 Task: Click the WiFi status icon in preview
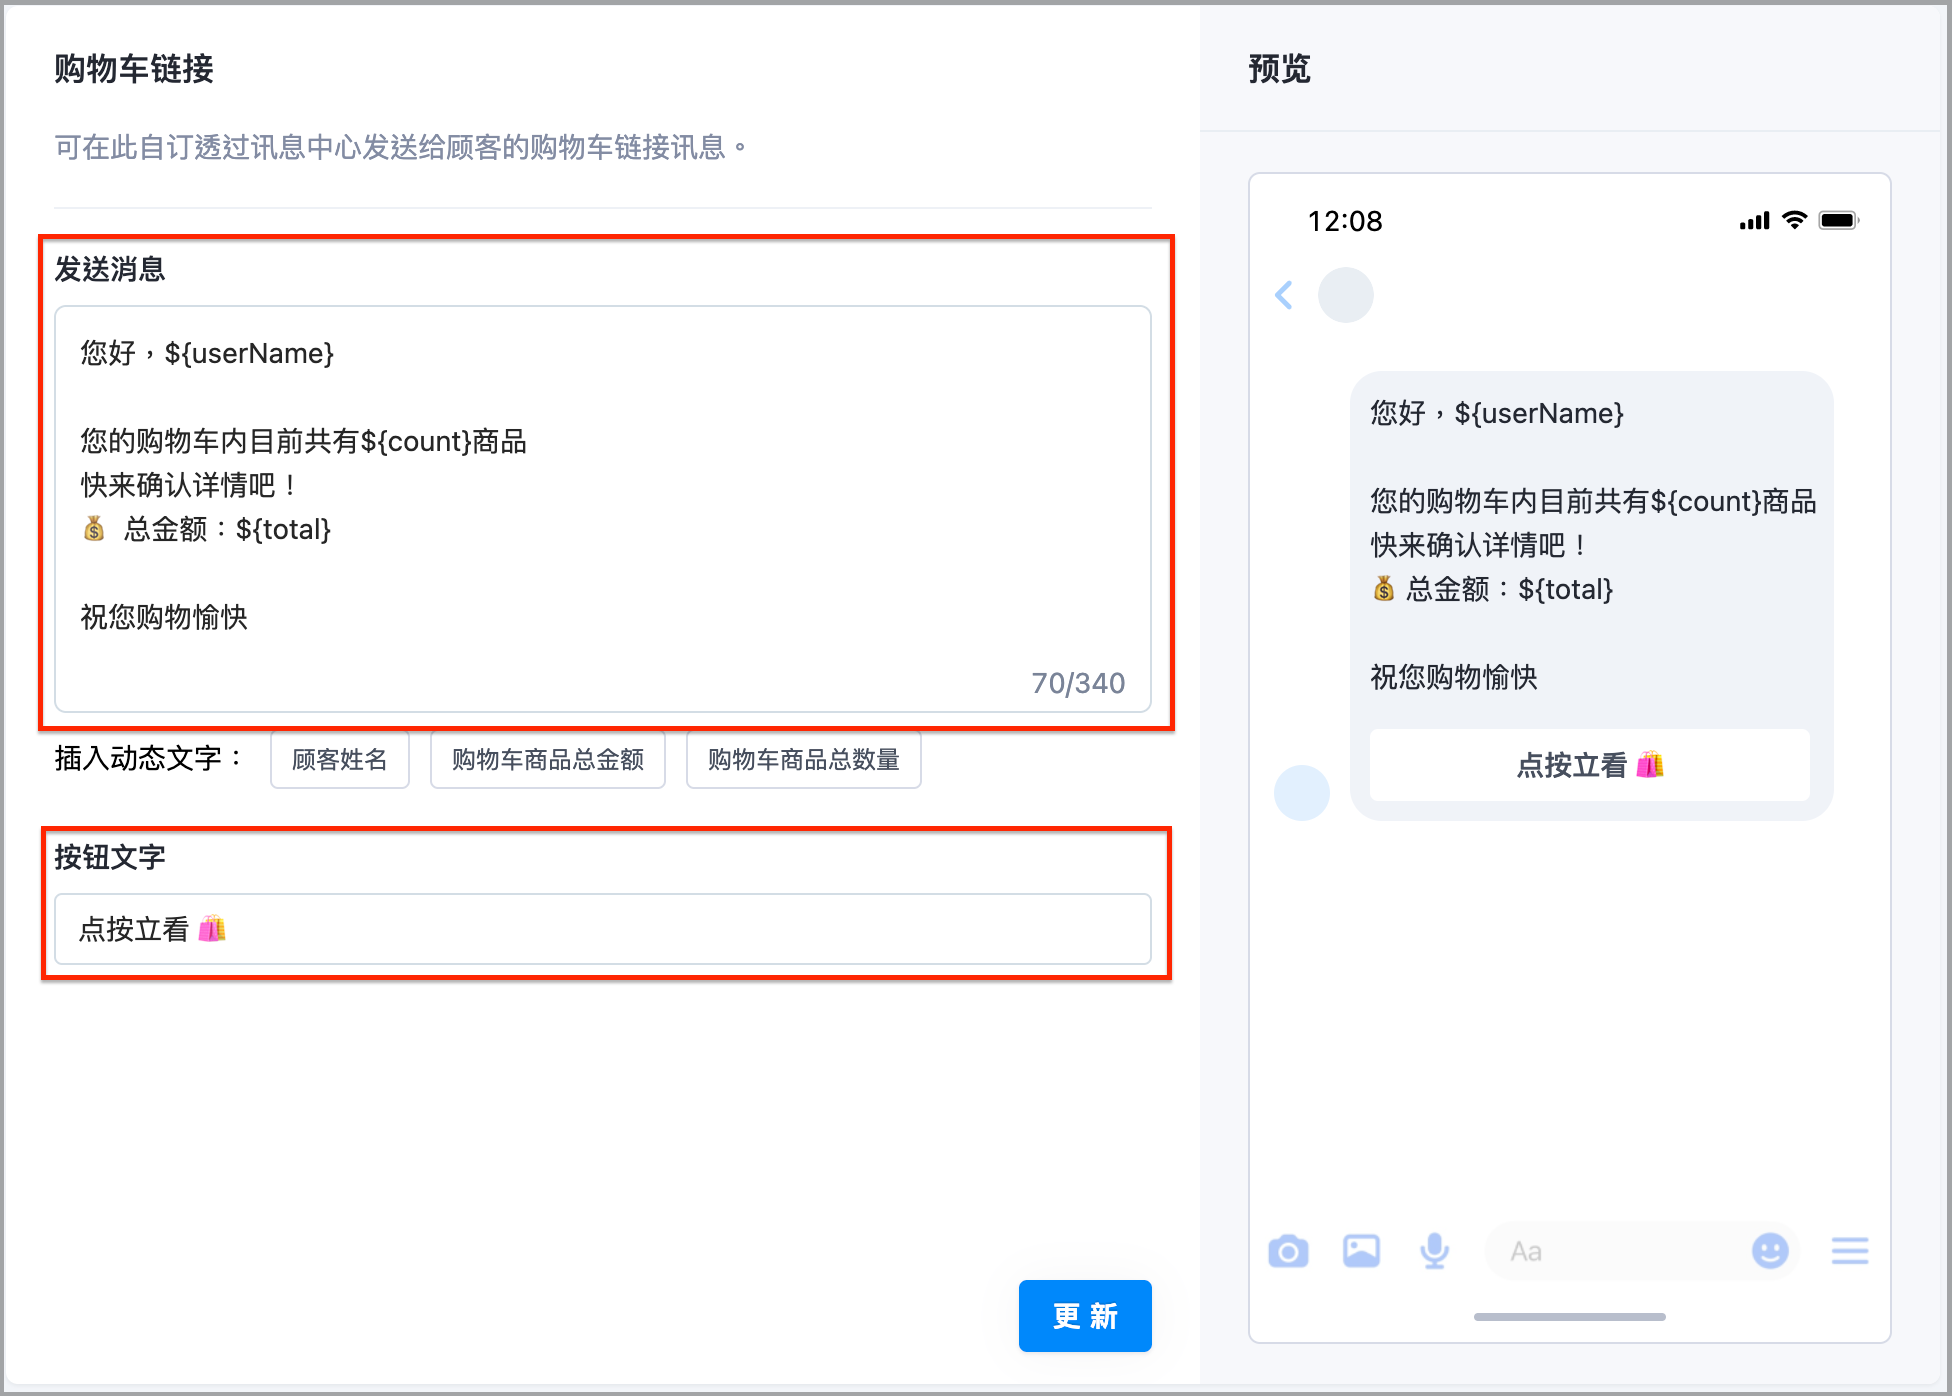1795,220
